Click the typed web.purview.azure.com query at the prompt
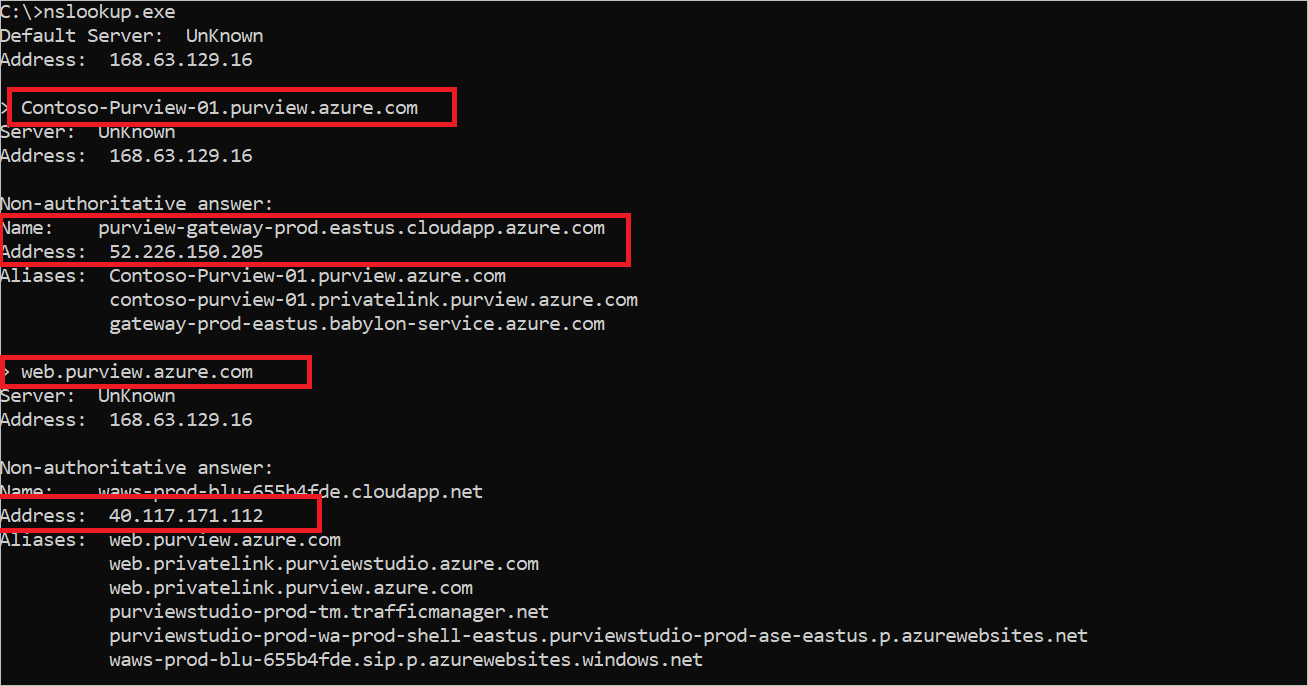 pyautogui.click(x=137, y=372)
